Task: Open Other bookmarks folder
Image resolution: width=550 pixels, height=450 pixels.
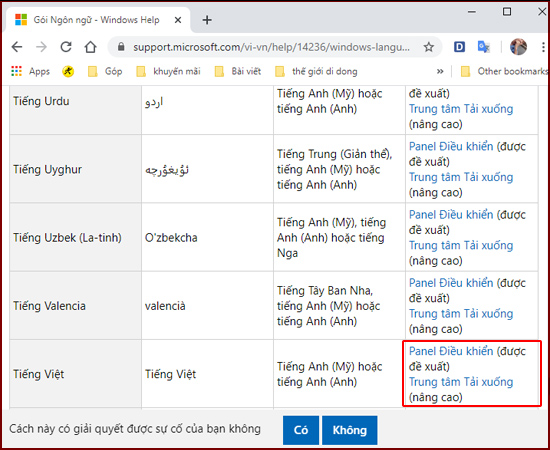Action: coord(504,72)
